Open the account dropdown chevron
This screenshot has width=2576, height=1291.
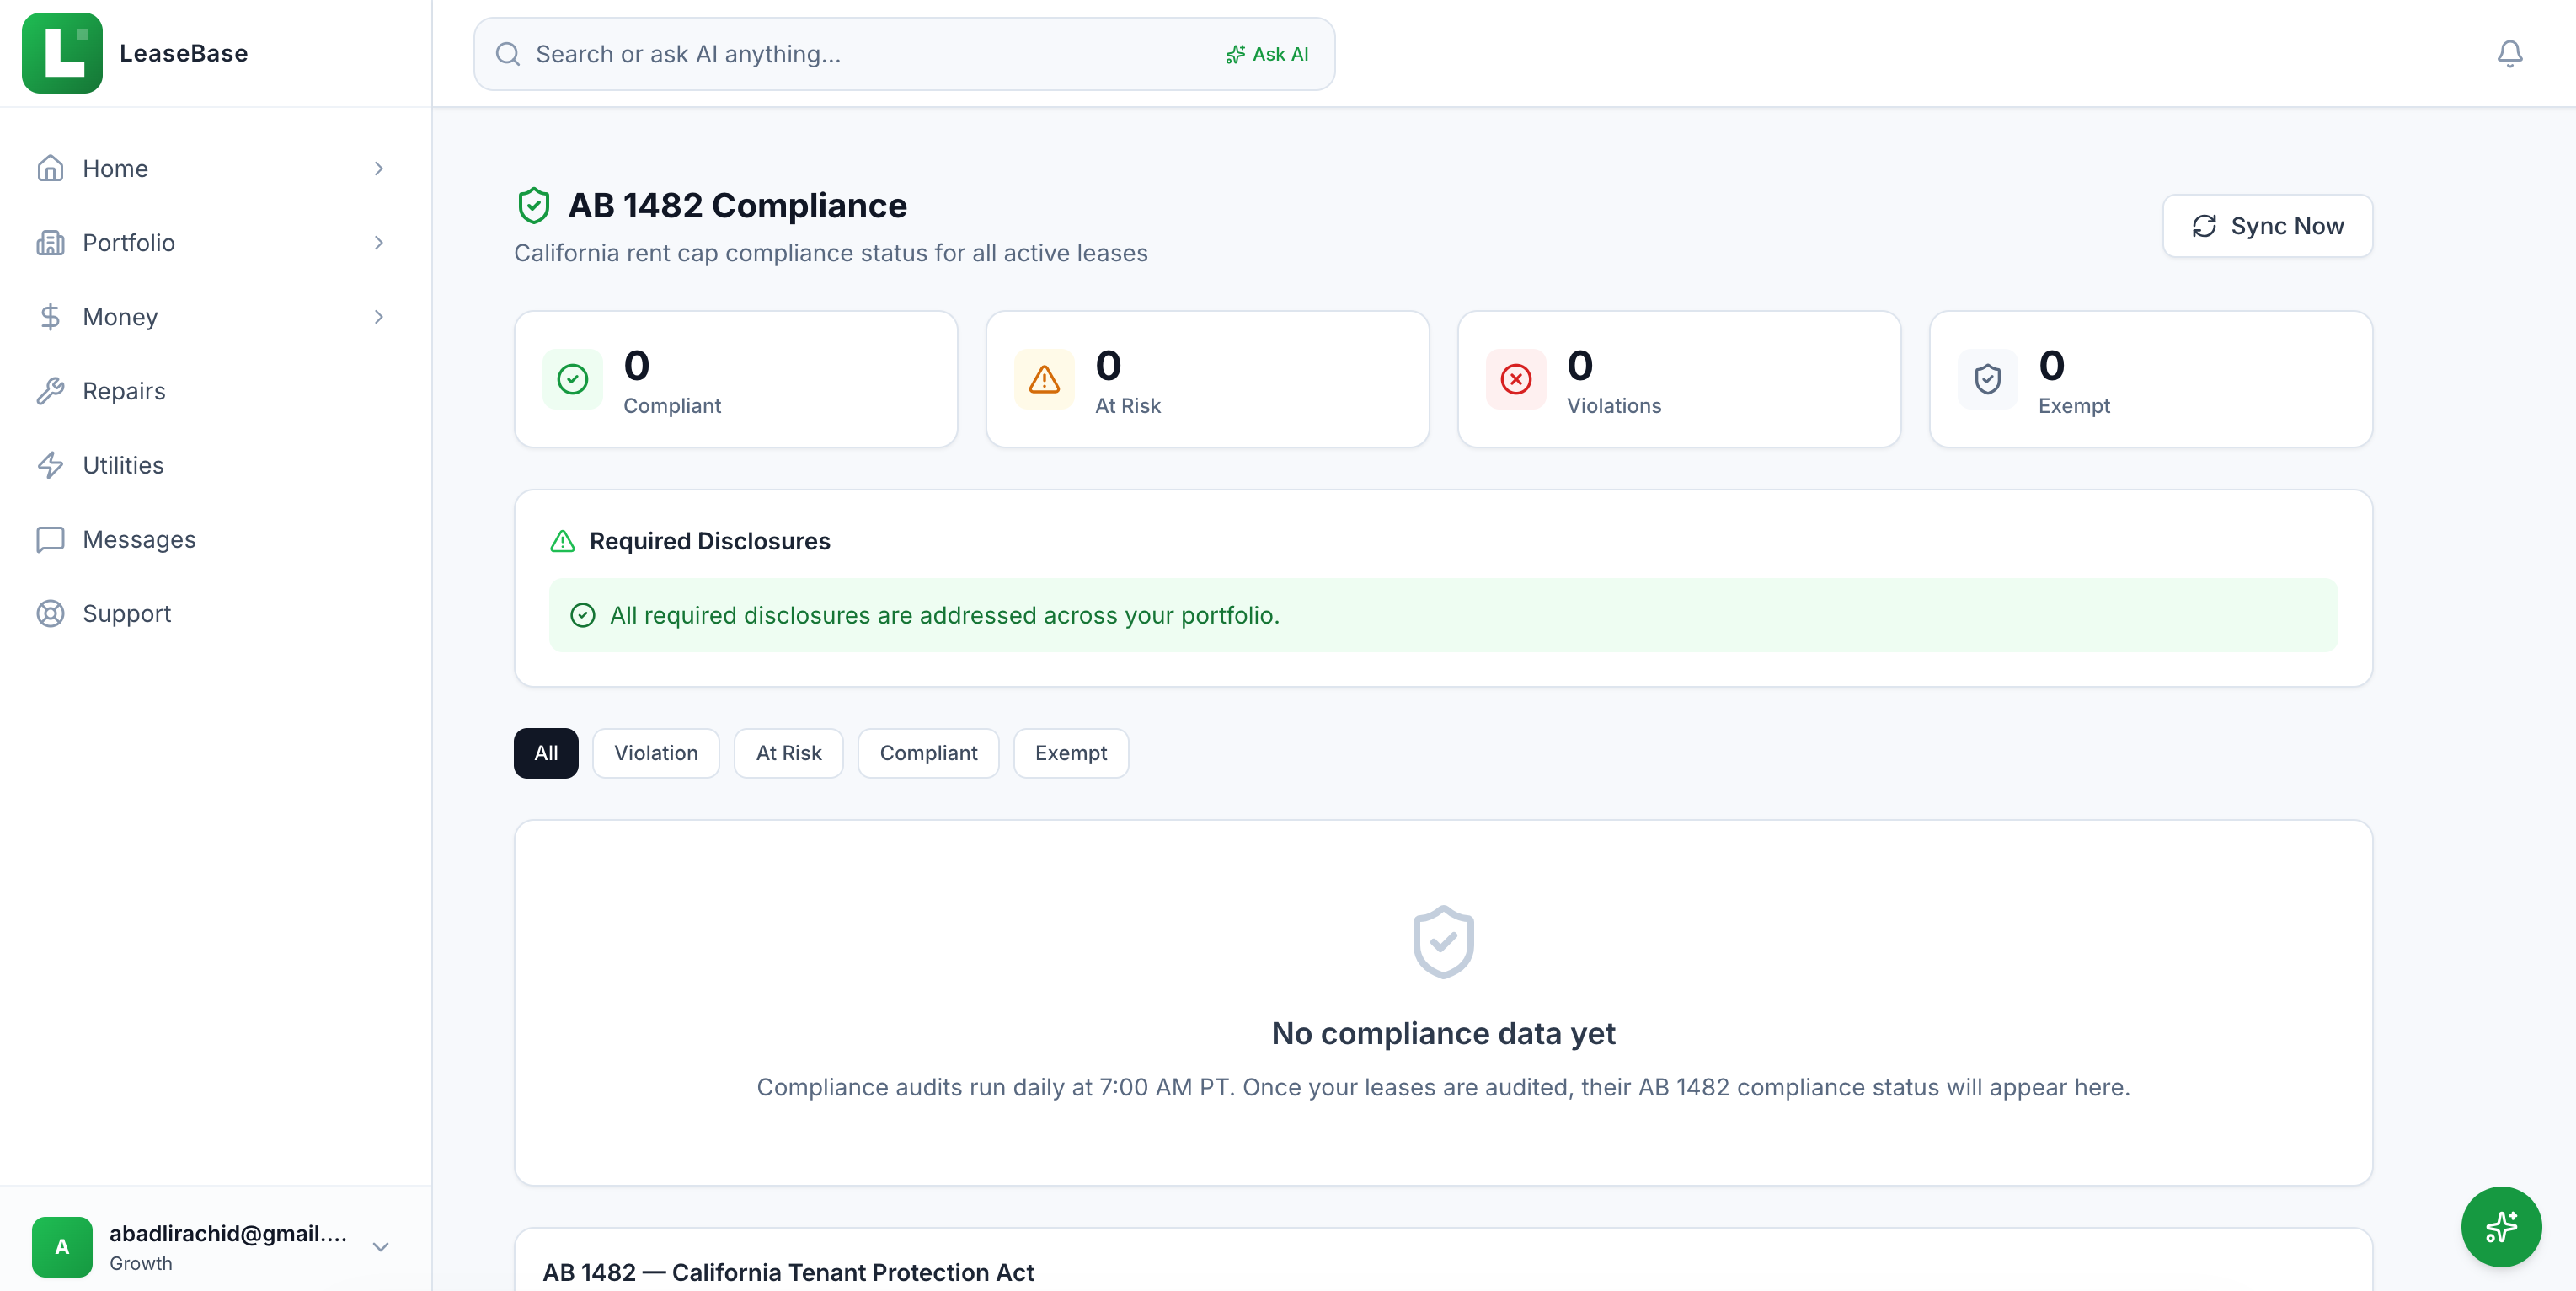381,1246
